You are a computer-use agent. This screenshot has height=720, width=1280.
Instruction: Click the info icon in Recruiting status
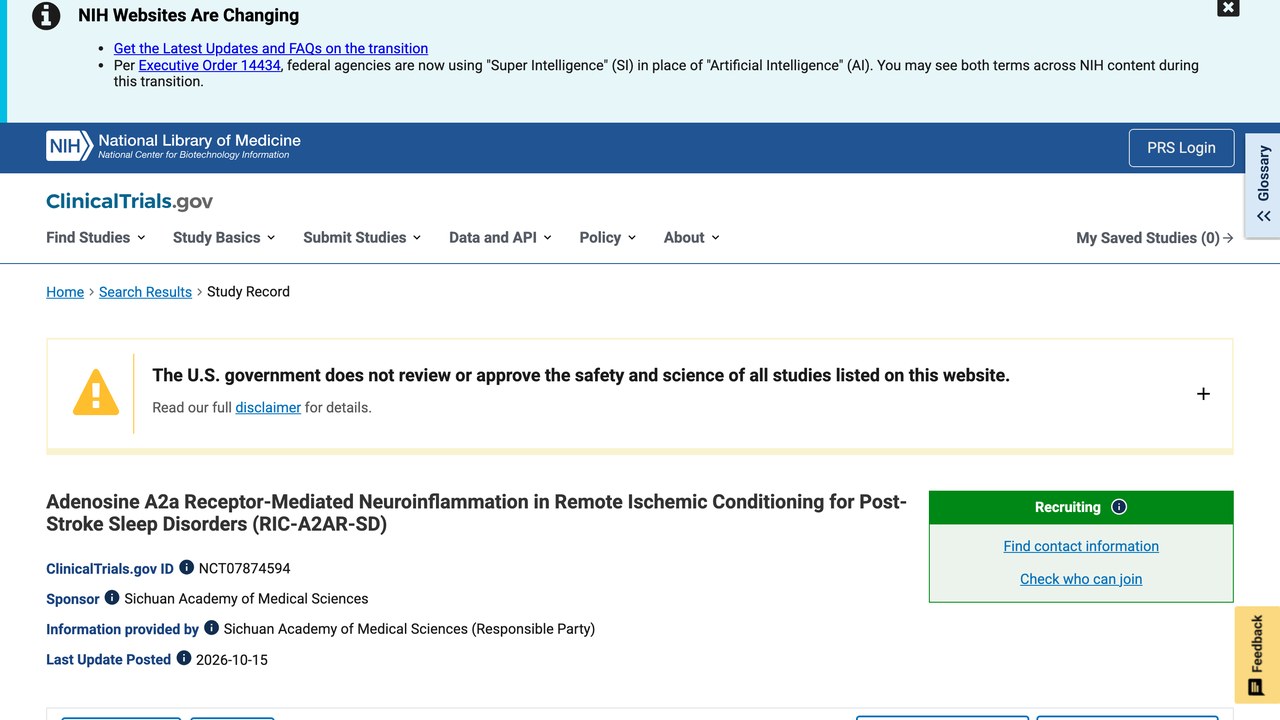pos(1119,506)
